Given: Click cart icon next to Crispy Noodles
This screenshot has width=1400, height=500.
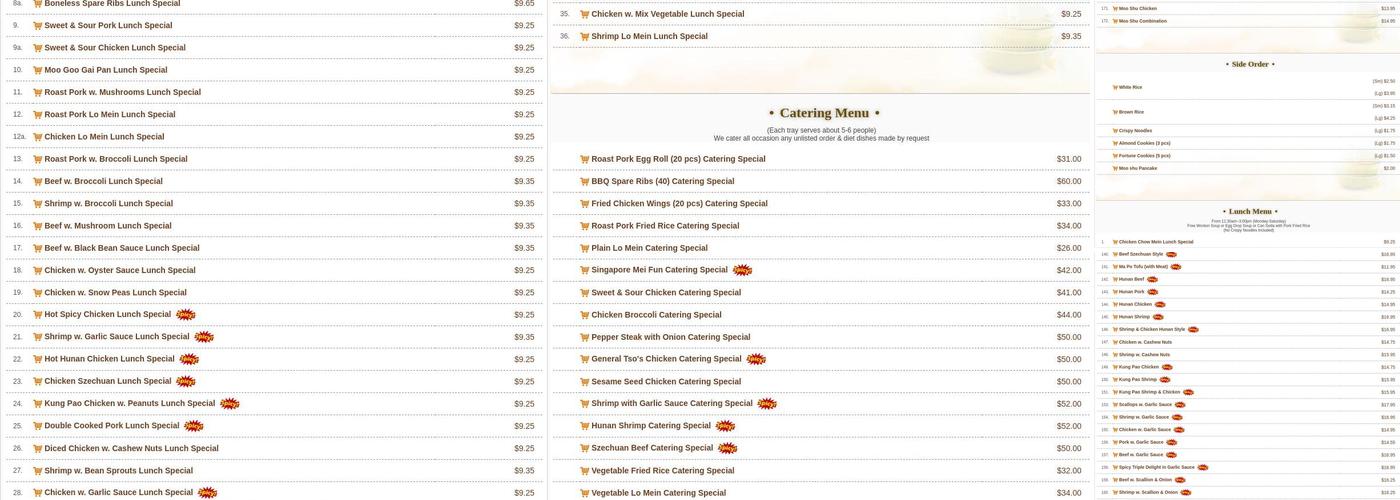Looking at the screenshot, I should (1115, 130).
